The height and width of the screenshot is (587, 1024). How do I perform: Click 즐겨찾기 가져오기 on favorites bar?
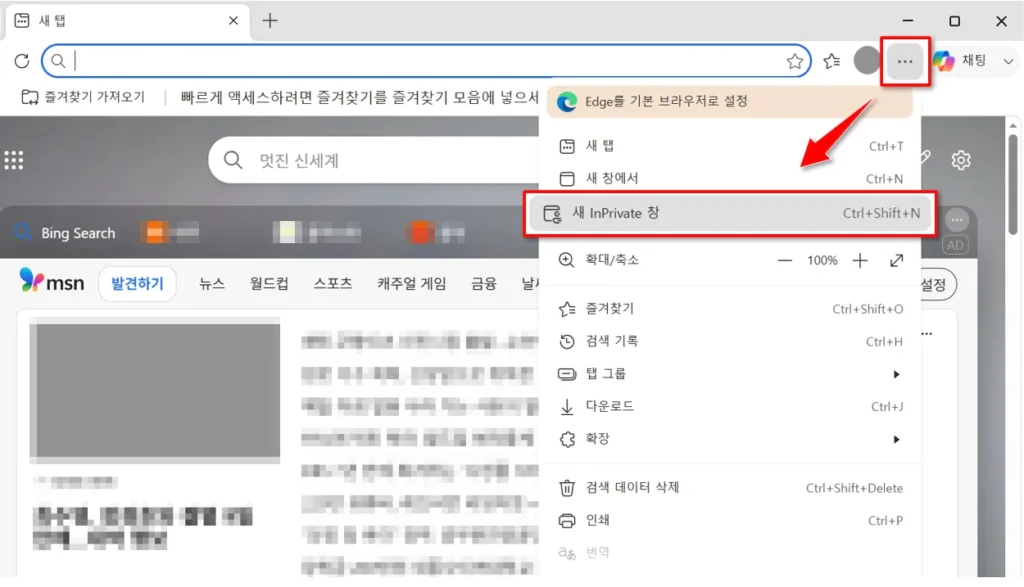[83, 97]
